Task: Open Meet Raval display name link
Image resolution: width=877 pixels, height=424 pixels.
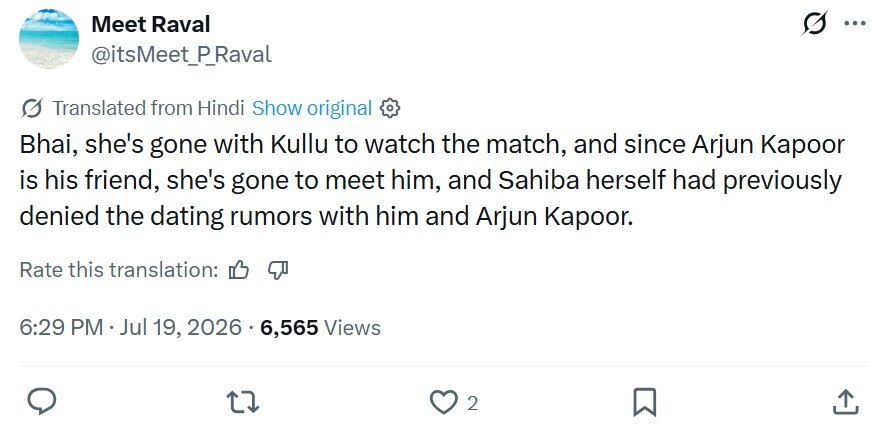Action: pos(150,24)
